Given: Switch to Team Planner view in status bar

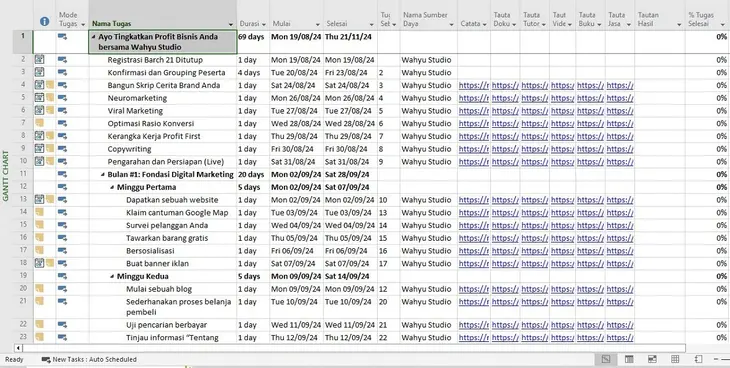Looking at the screenshot, I should [x=652, y=359].
